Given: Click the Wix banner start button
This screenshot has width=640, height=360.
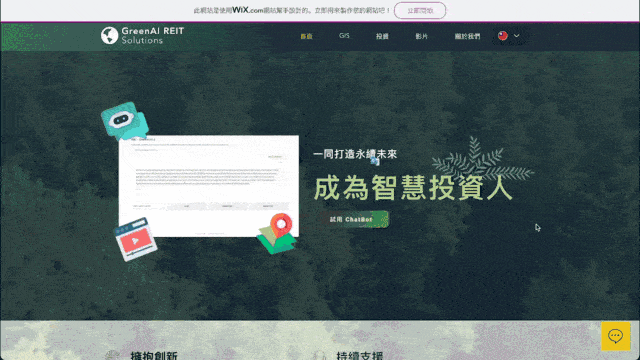Looking at the screenshot, I should click(x=420, y=11).
